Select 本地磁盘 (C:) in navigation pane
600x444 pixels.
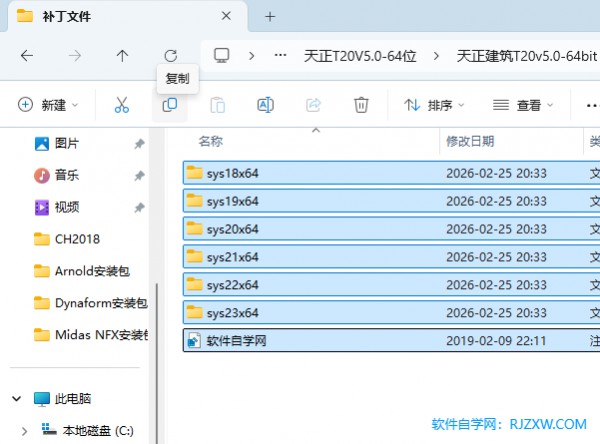[98, 431]
